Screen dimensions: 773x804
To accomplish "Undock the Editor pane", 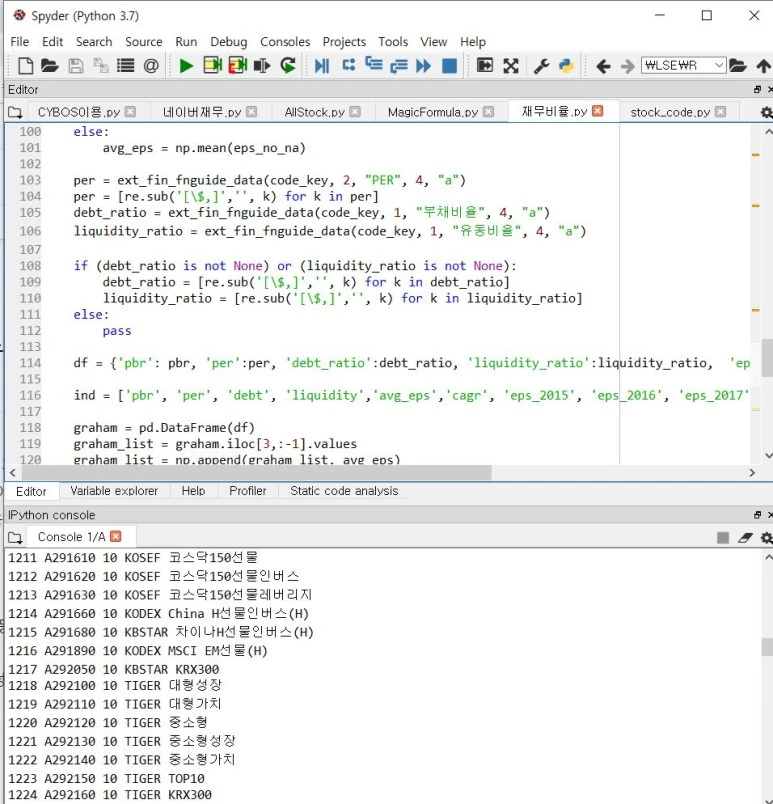I will pos(757,90).
